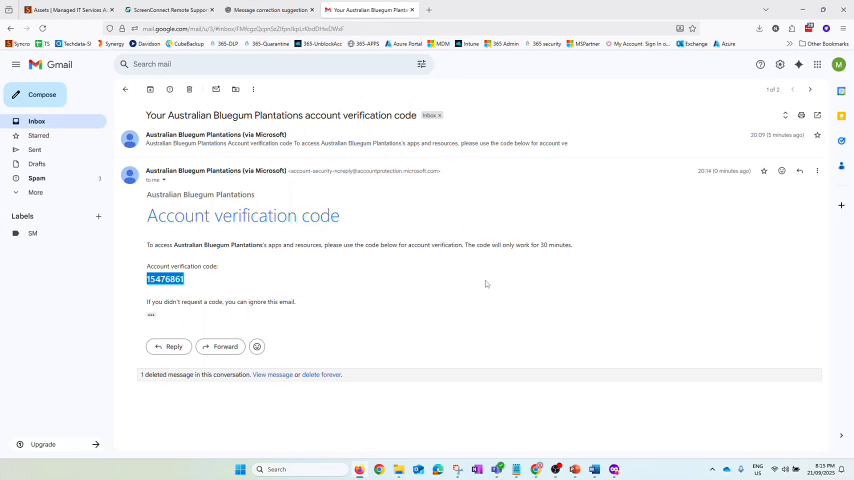
Task: Open More options in mail toolbar
Action: click(x=253, y=89)
